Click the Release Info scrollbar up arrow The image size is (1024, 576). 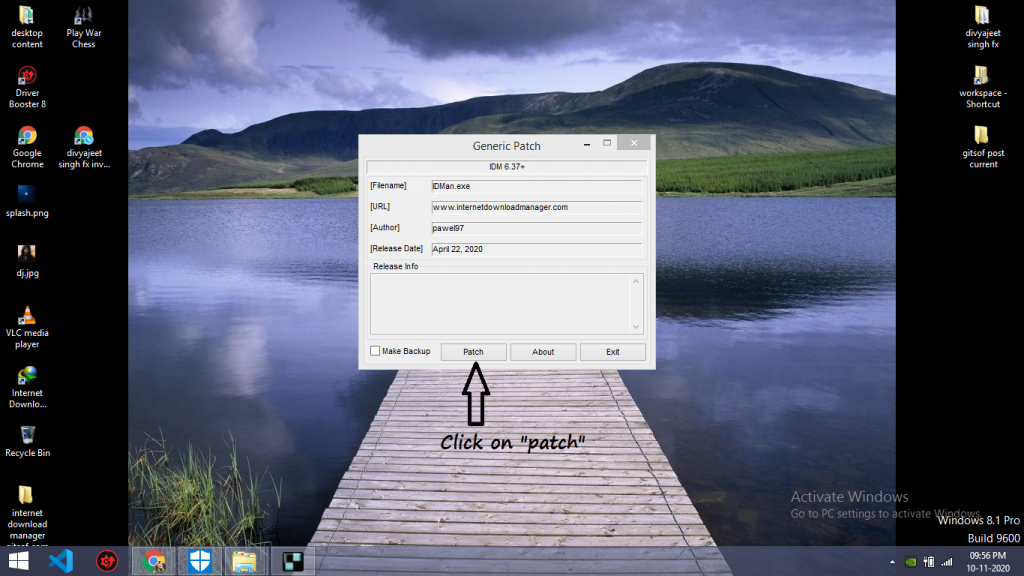tap(636, 281)
